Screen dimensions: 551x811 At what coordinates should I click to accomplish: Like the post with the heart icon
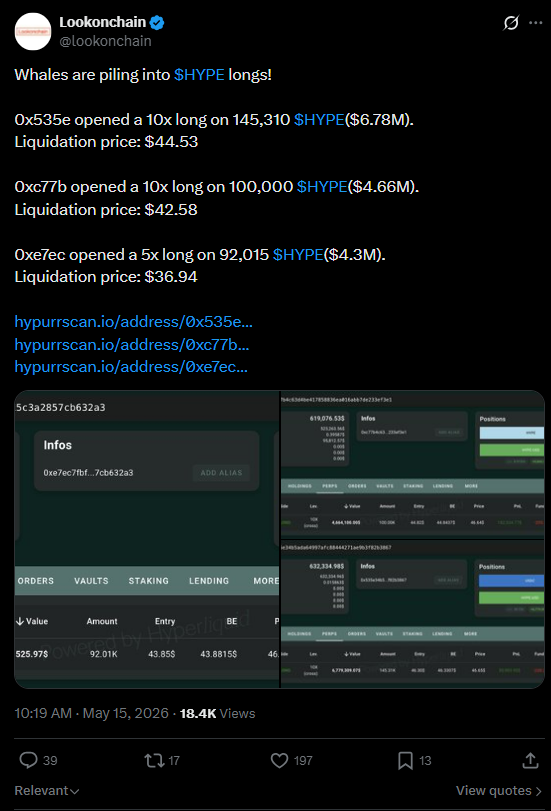click(x=279, y=760)
